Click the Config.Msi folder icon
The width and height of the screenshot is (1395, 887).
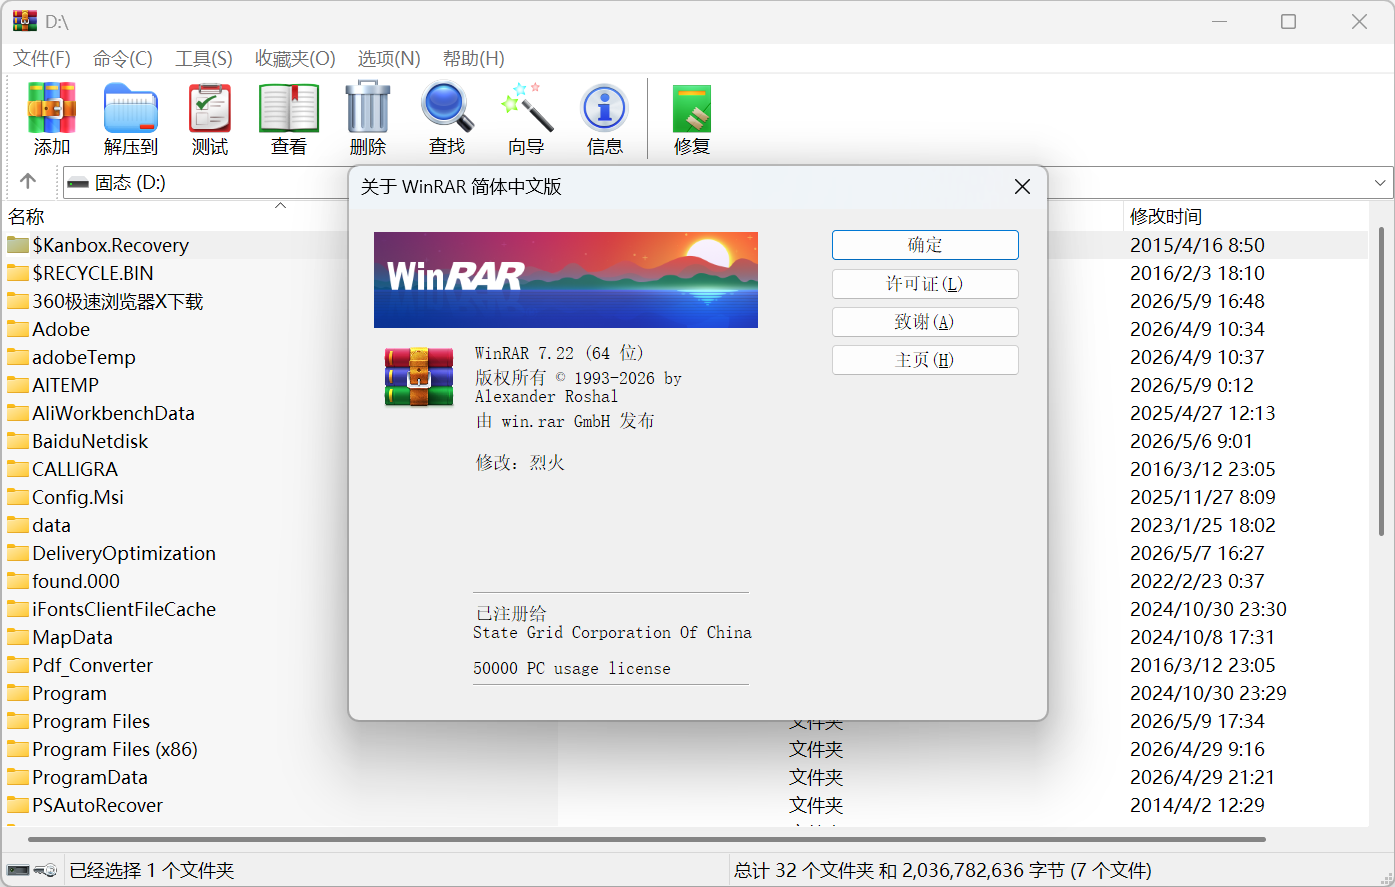(18, 497)
